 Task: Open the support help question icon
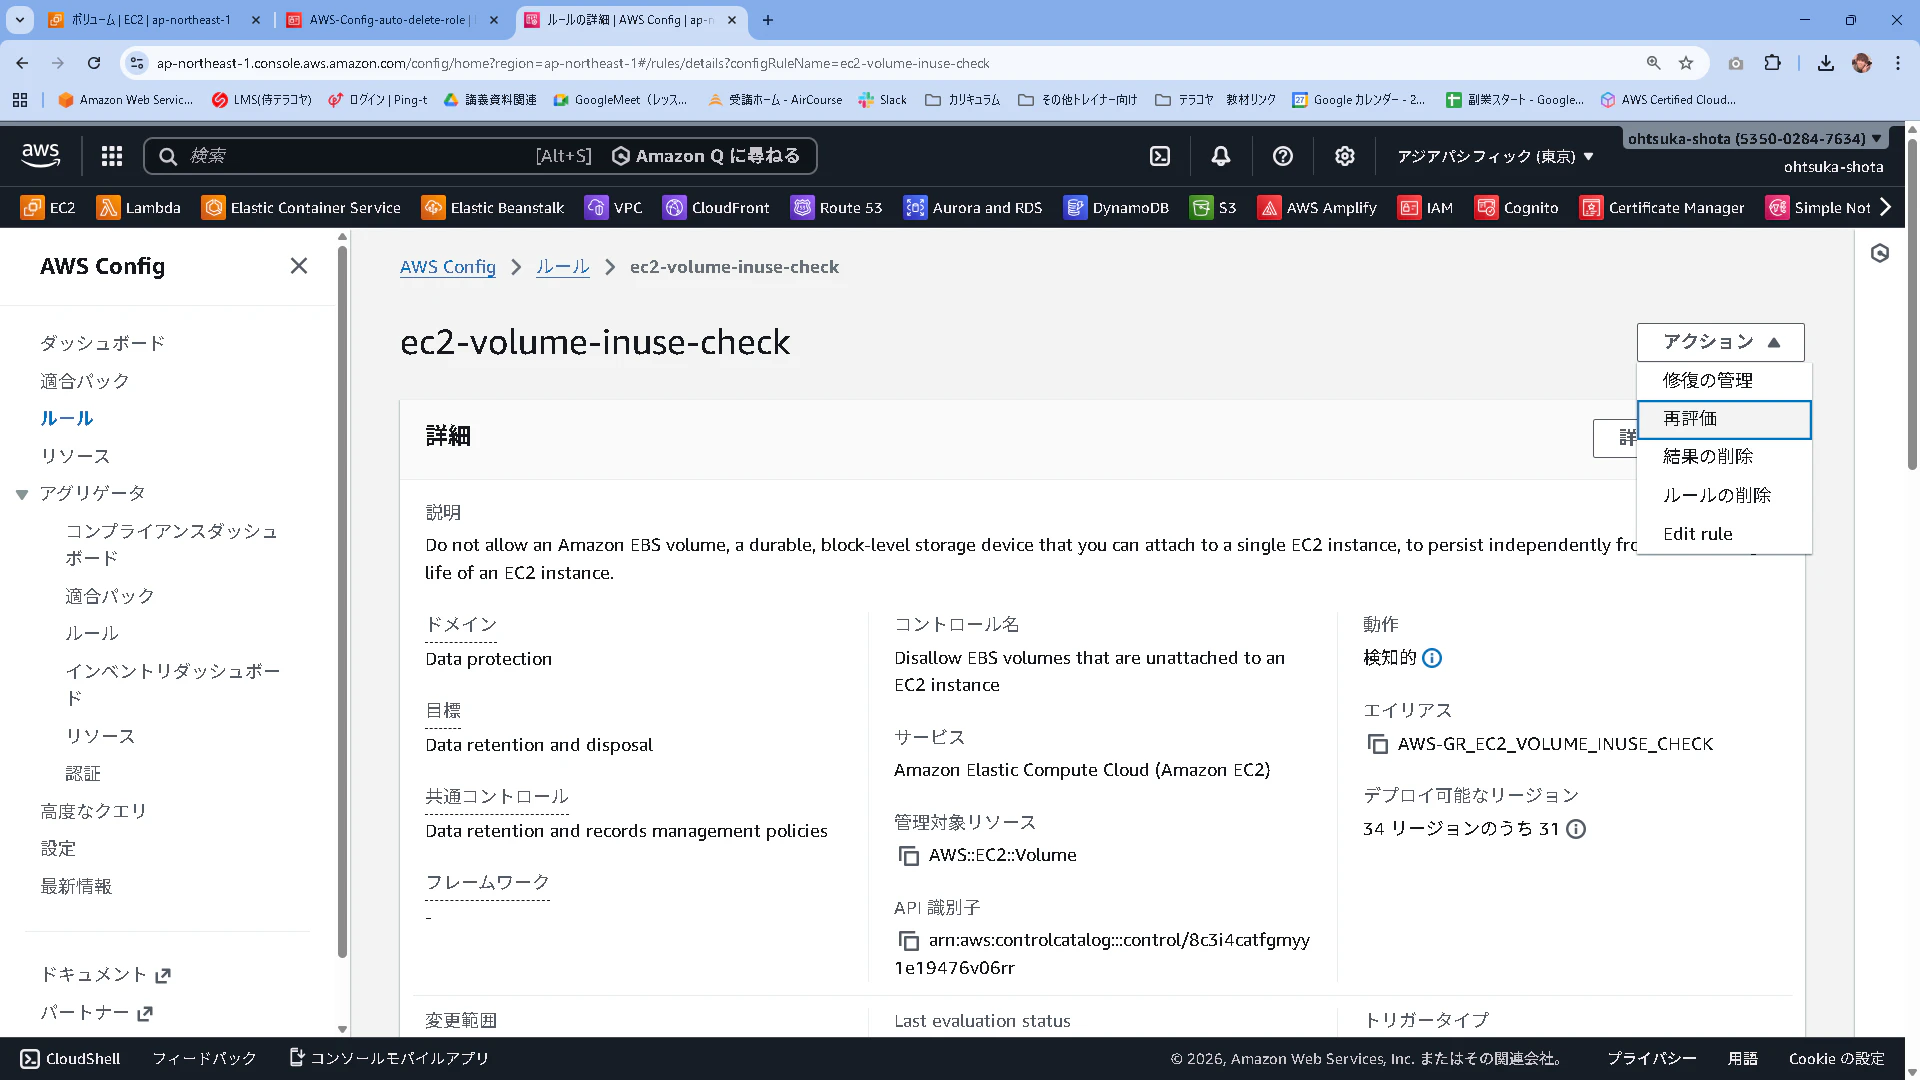point(1283,156)
